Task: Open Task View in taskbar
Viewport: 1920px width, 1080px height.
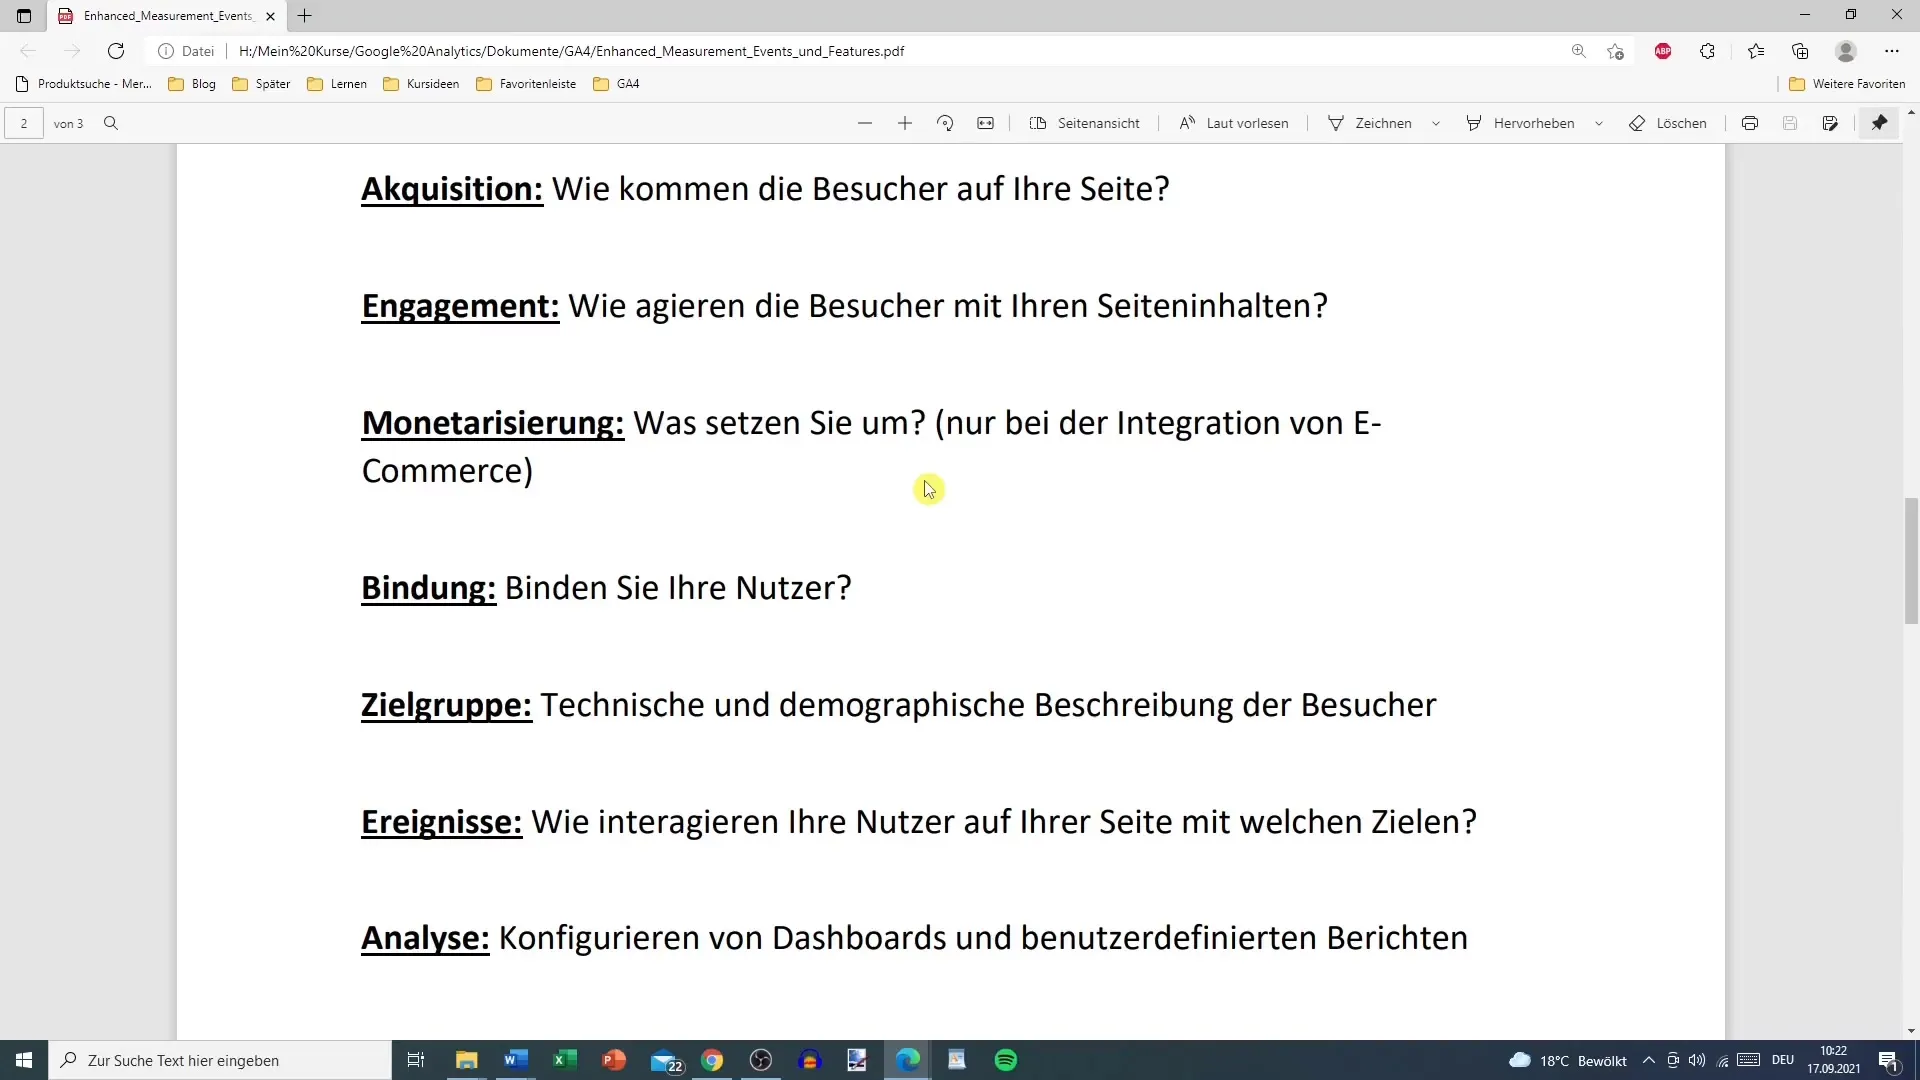Action: (416, 1060)
